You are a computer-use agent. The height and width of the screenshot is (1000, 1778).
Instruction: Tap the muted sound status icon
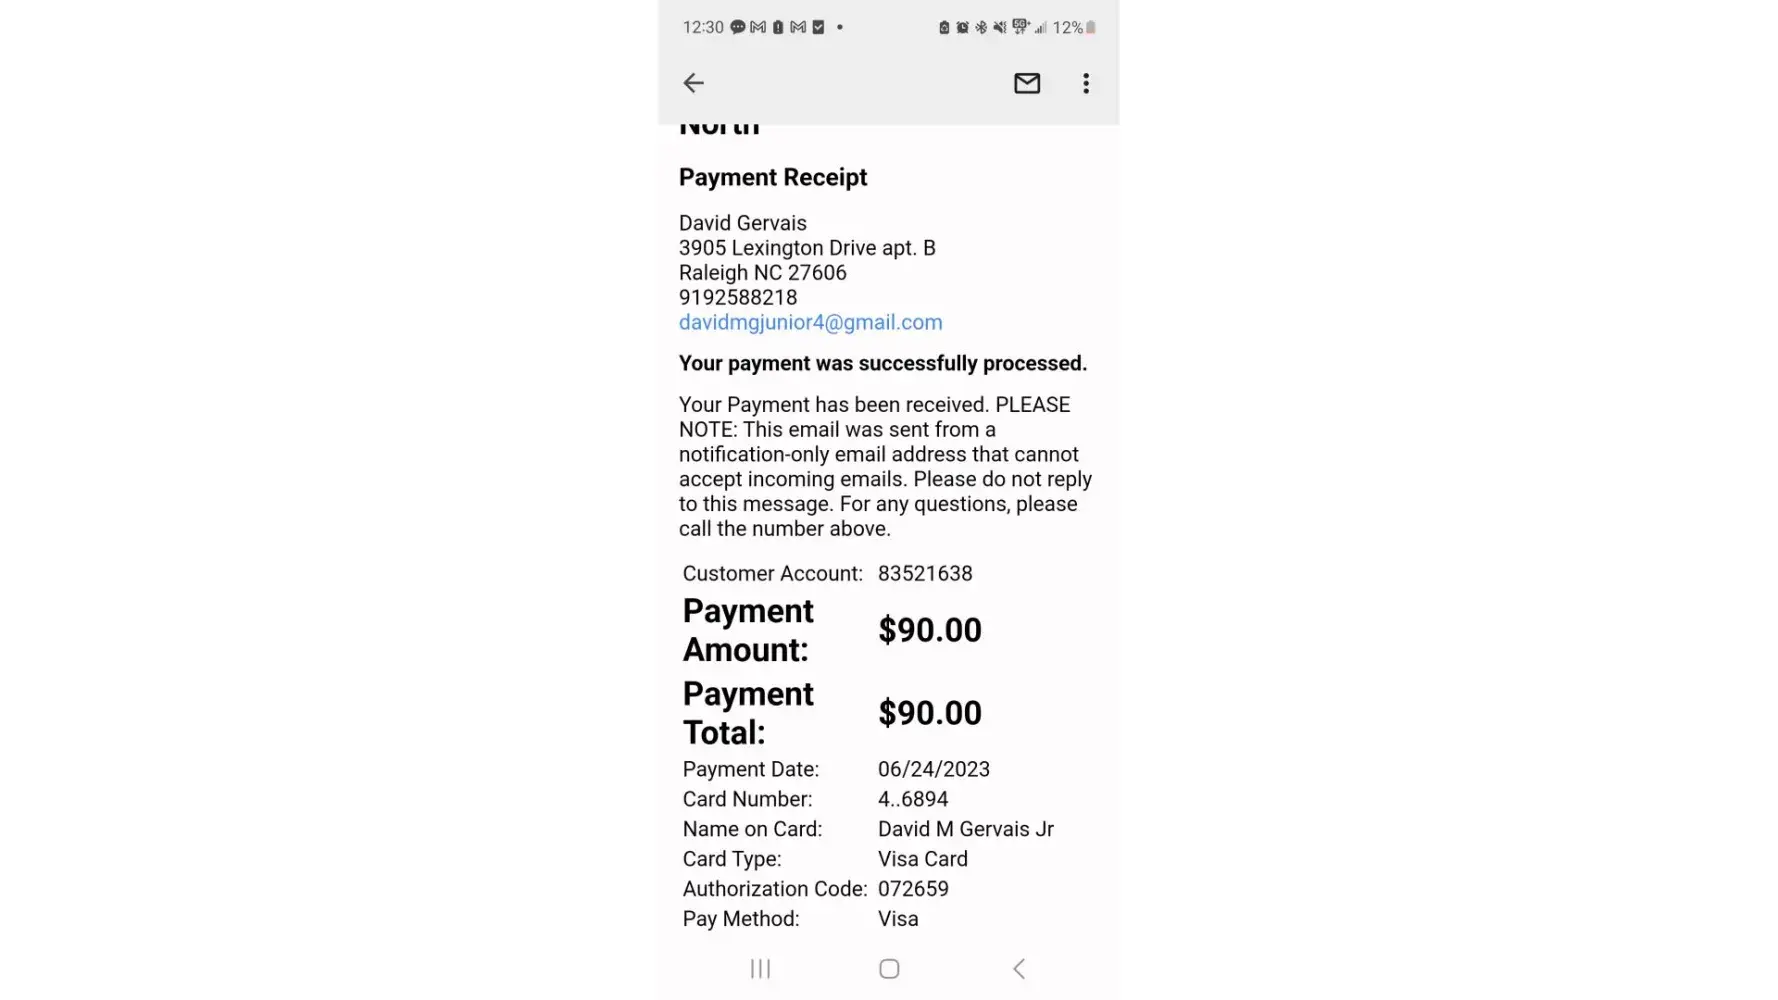[x=1000, y=27]
